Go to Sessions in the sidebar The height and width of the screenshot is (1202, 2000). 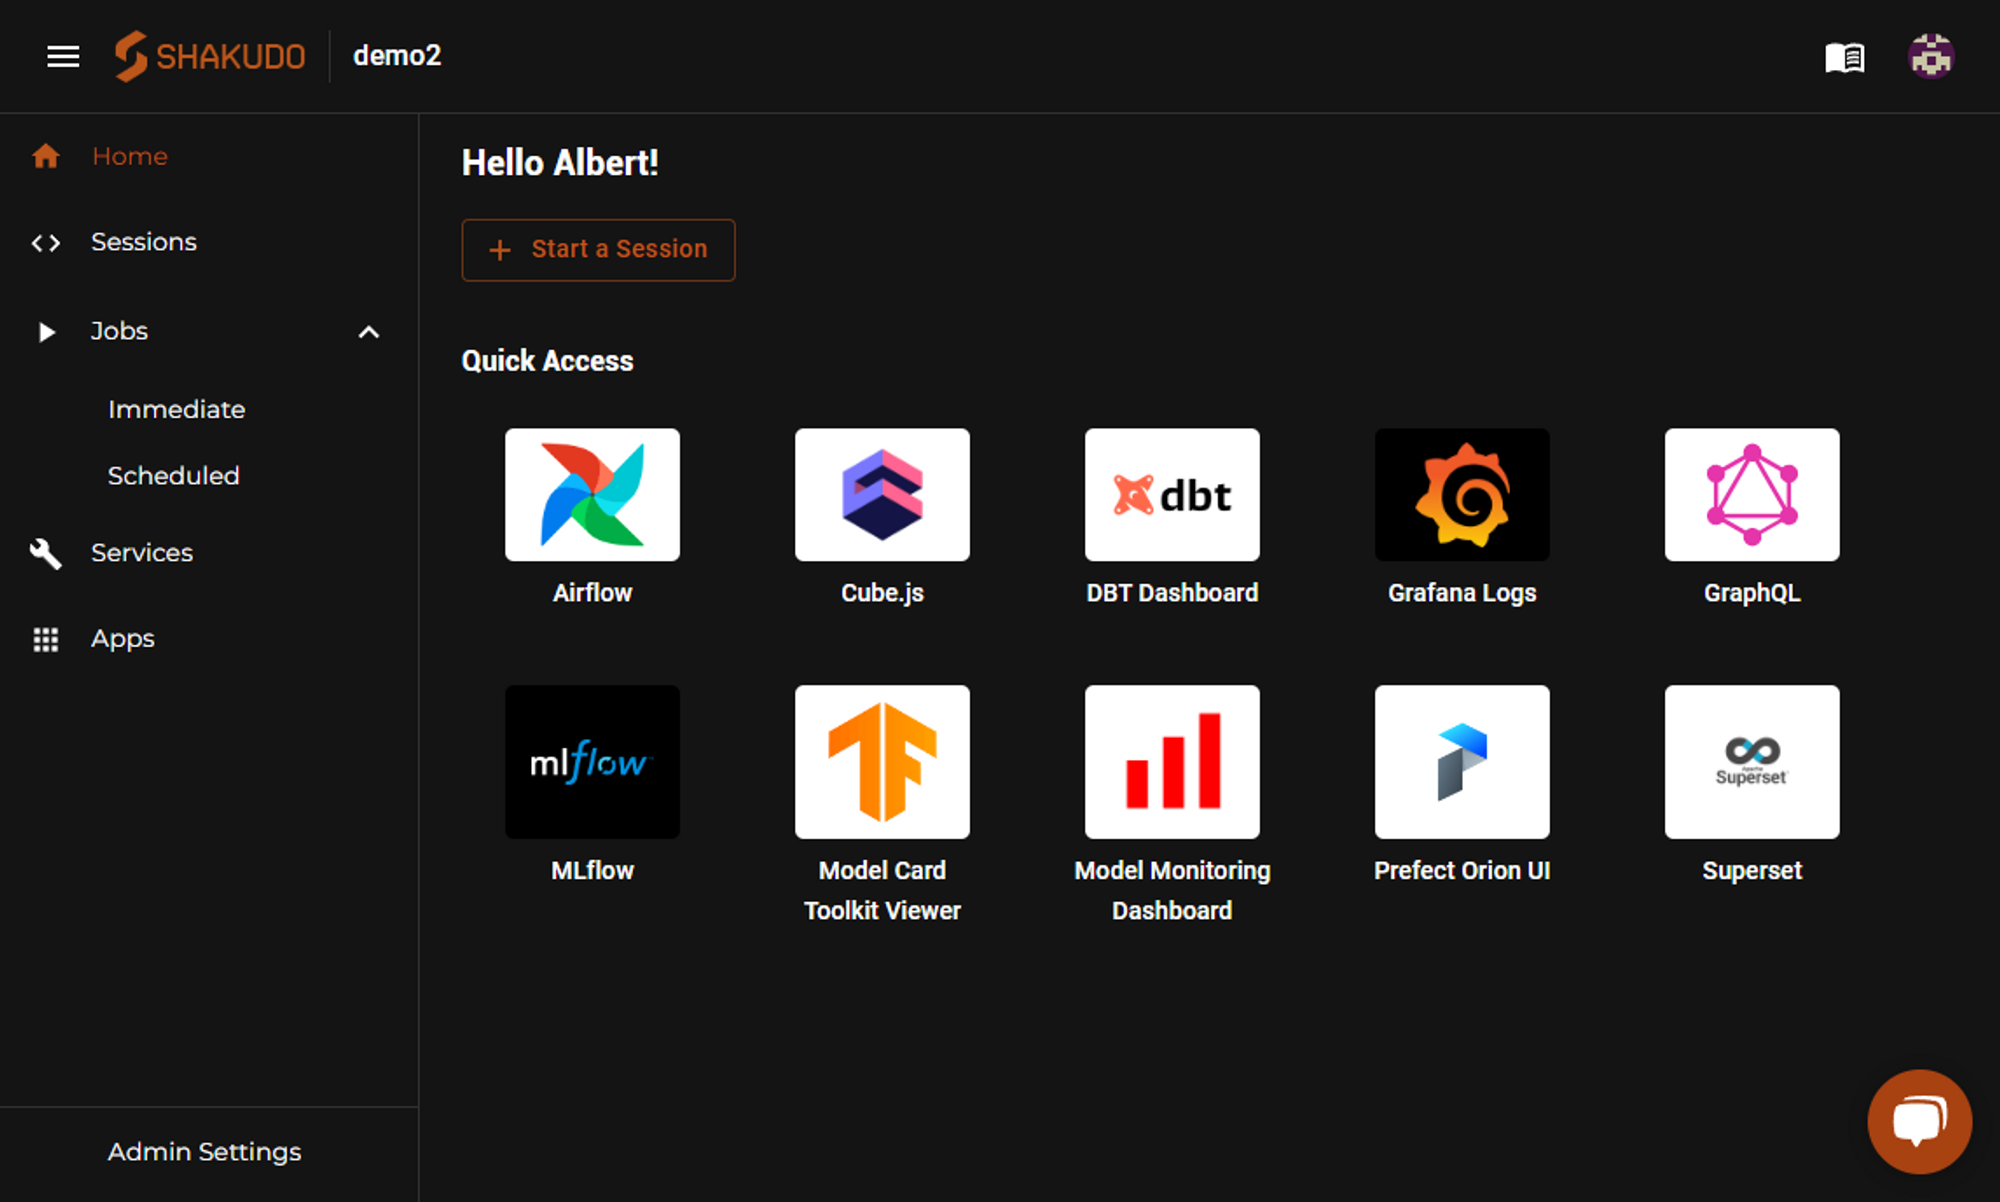143,242
